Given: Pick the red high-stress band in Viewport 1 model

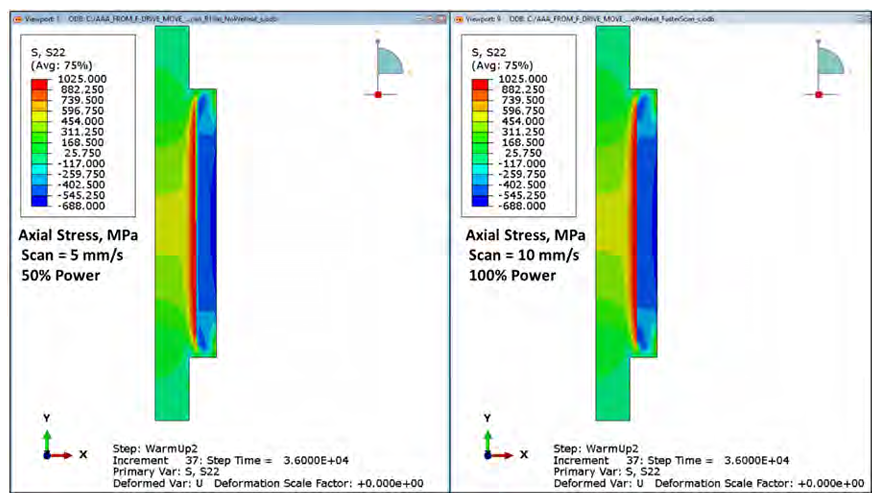Looking at the screenshot, I should 189,220.
